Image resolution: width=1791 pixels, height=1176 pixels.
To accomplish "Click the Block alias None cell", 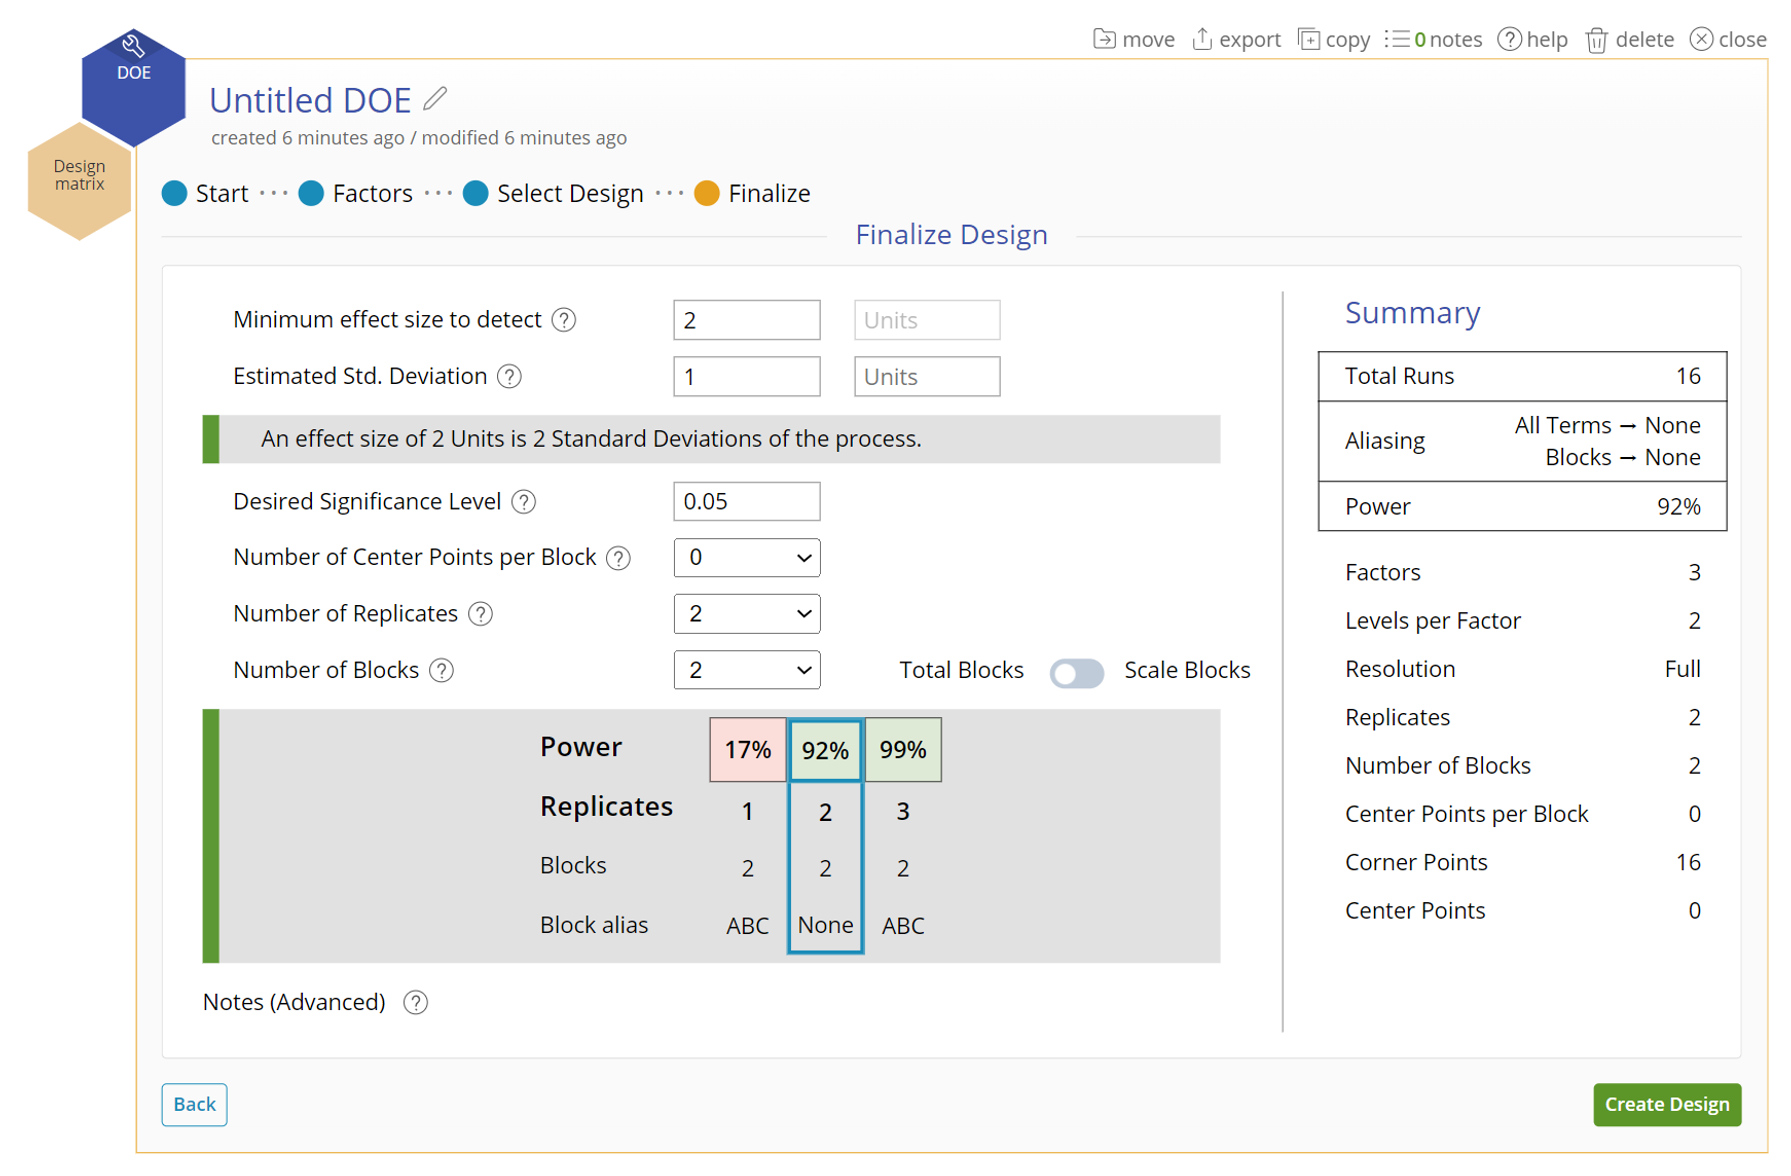I will [825, 925].
